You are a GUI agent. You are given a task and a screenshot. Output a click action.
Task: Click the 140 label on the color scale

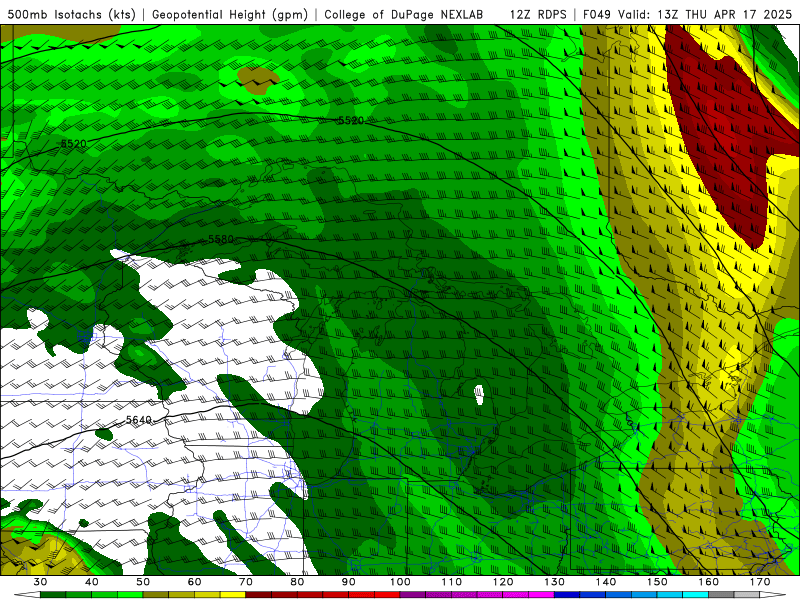(x=606, y=582)
